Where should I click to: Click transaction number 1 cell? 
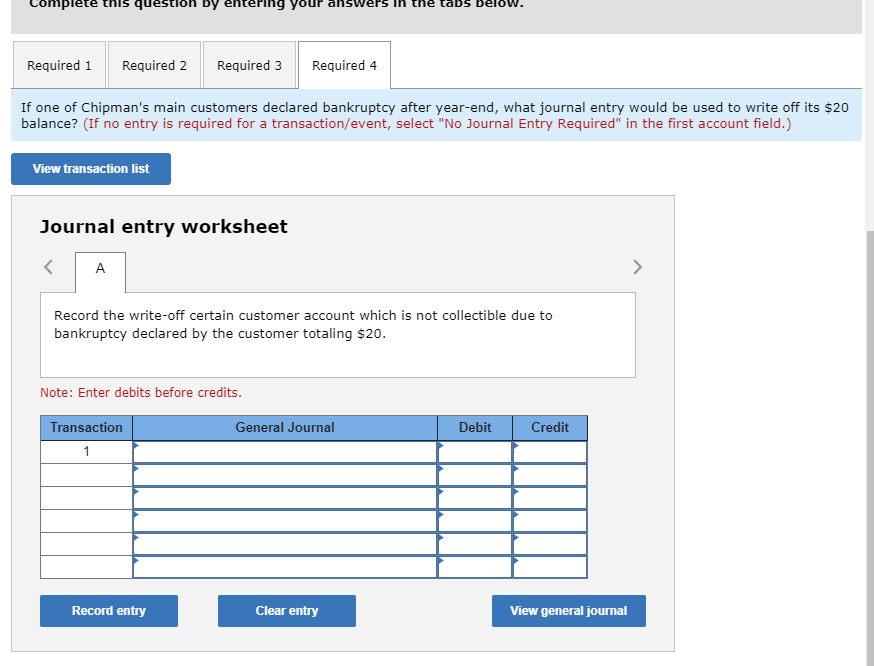[86, 452]
